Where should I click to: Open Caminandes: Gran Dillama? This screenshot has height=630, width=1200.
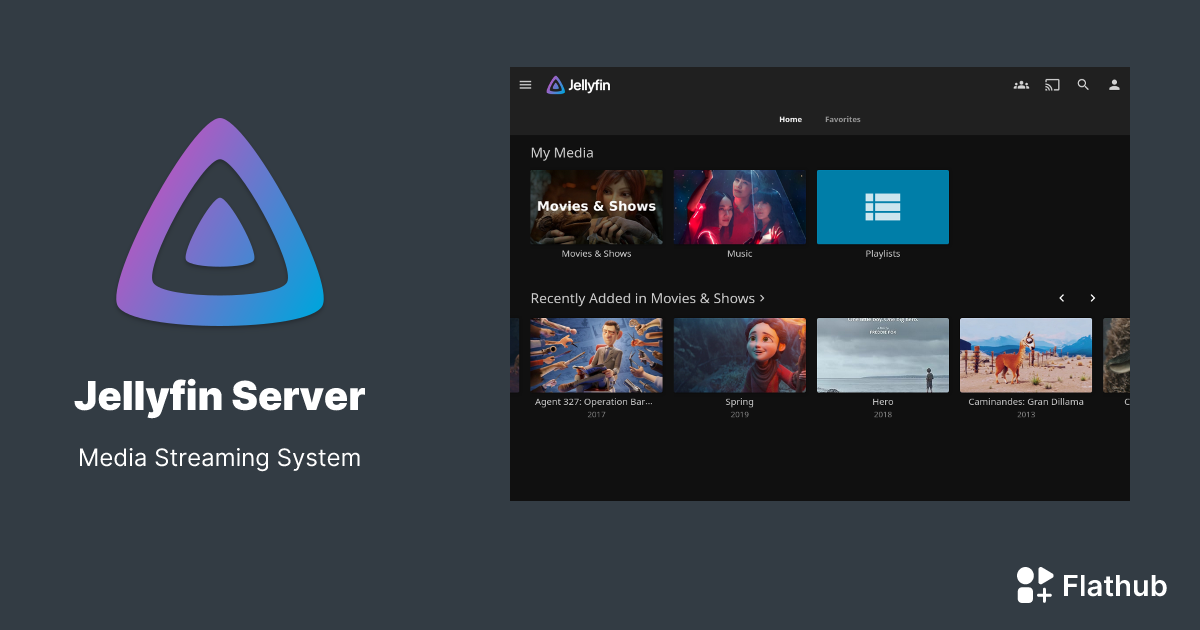(1025, 355)
